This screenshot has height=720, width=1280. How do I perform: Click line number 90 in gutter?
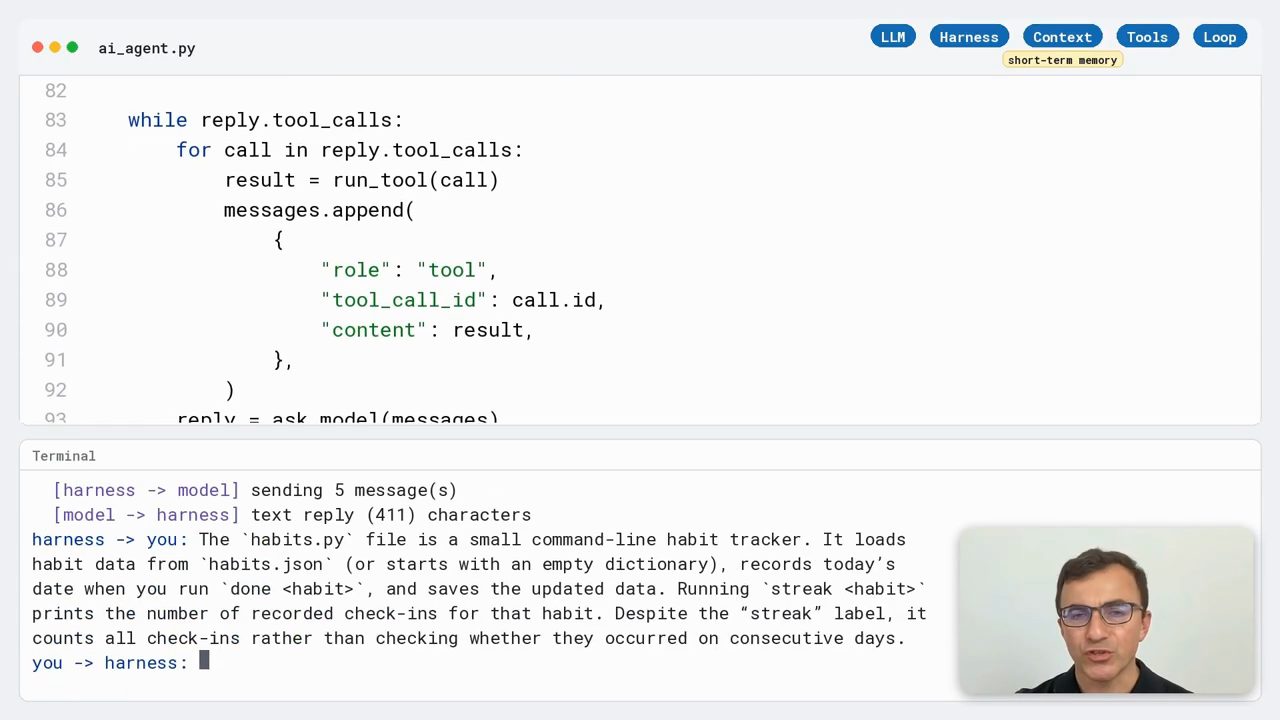click(x=56, y=330)
